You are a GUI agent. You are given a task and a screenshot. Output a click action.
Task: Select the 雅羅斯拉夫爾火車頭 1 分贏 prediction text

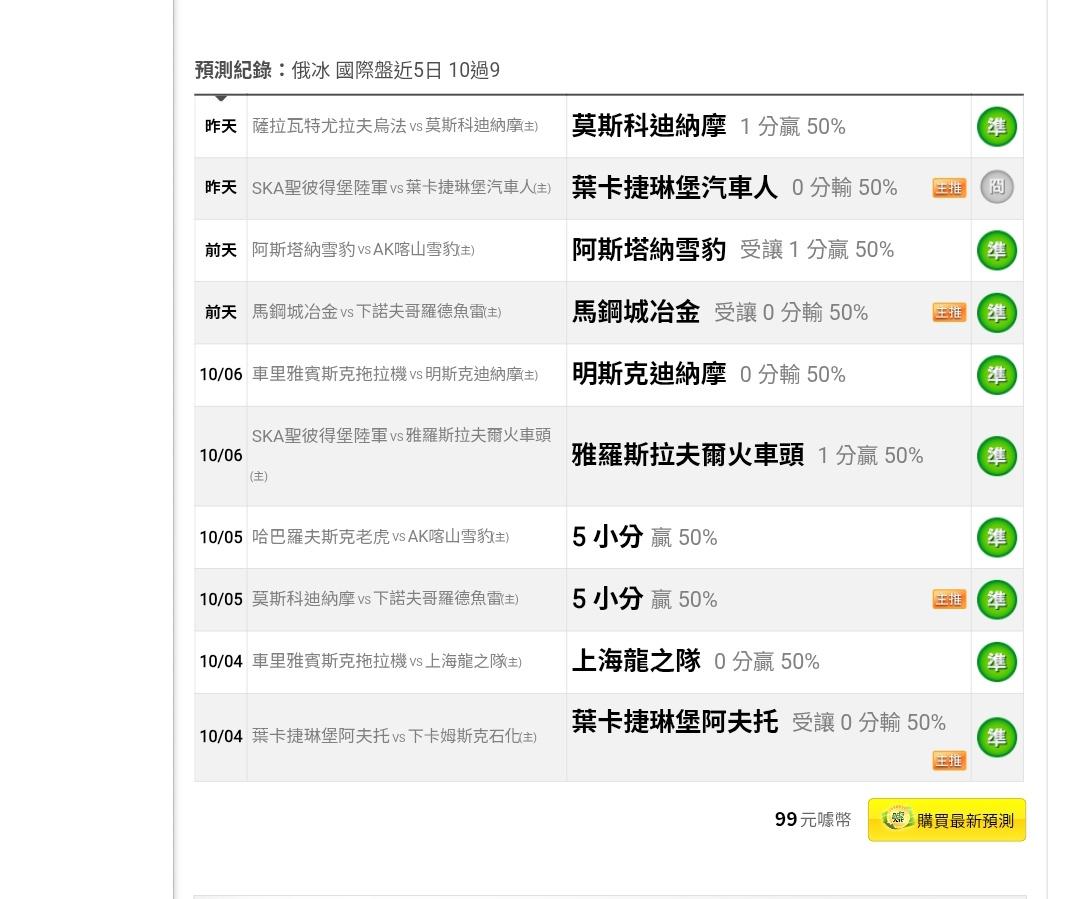pyautogui.click(x=747, y=456)
